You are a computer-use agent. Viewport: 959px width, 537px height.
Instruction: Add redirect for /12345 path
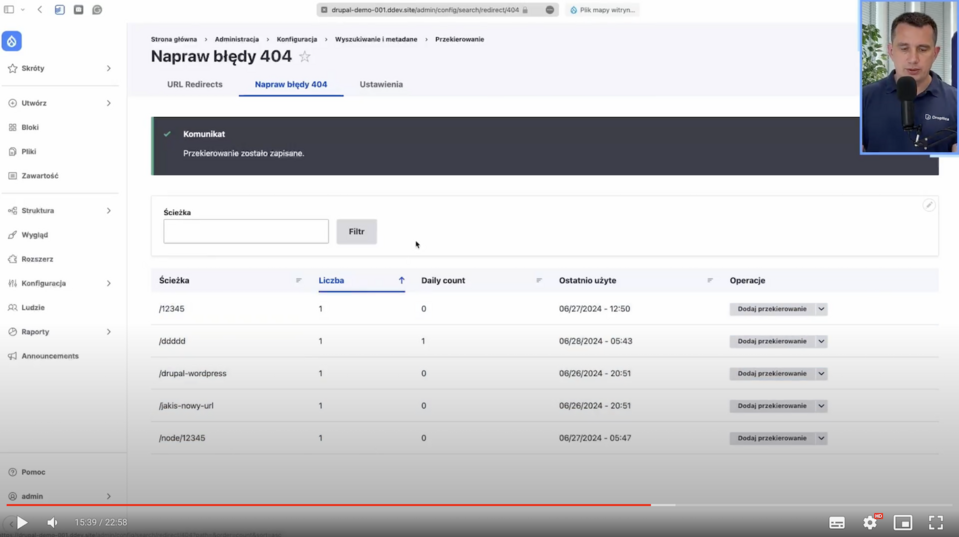pos(772,309)
